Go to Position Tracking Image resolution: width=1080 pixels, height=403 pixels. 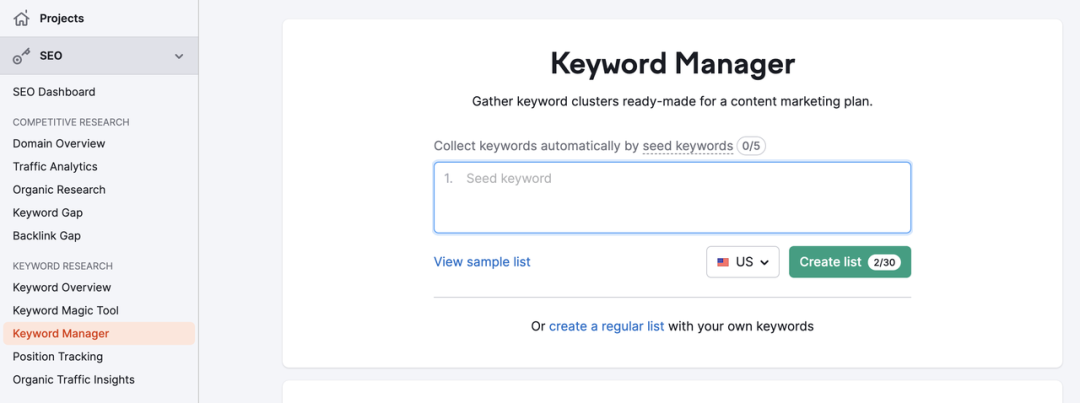coord(58,357)
